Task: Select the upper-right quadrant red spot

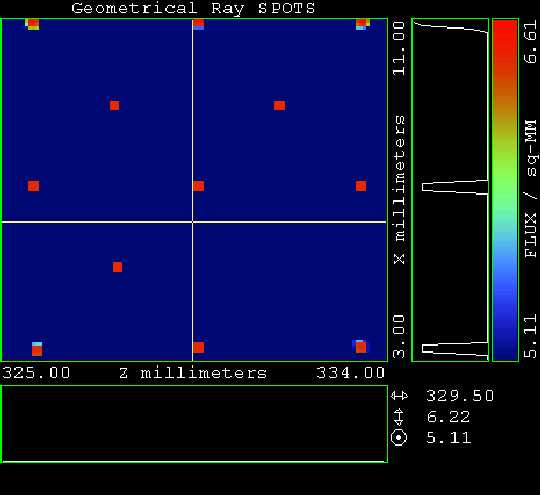Action: tap(279, 105)
